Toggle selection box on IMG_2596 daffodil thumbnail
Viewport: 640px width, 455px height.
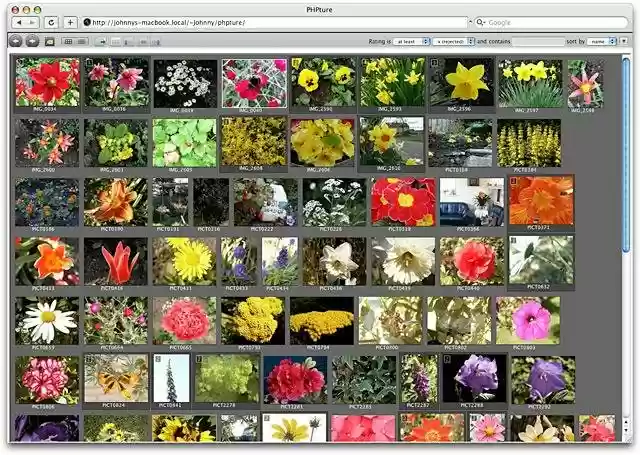(x=434, y=62)
